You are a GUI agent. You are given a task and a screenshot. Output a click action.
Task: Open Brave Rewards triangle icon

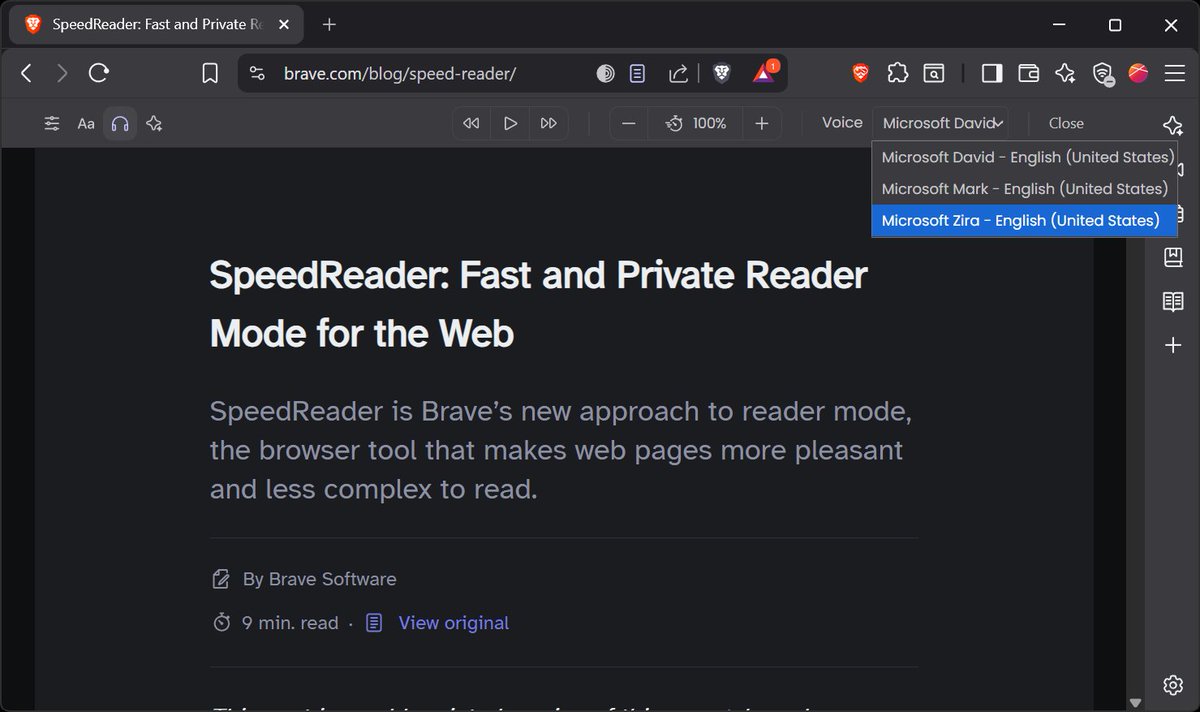[x=764, y=72]
